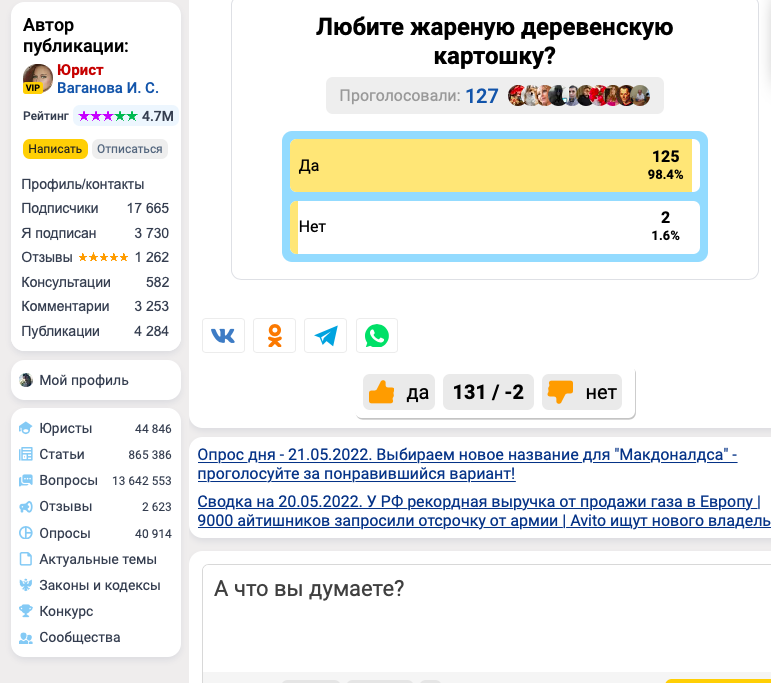Open author name 'Ваганова И. С.' link
771x683 pixels.
point(108,88)
